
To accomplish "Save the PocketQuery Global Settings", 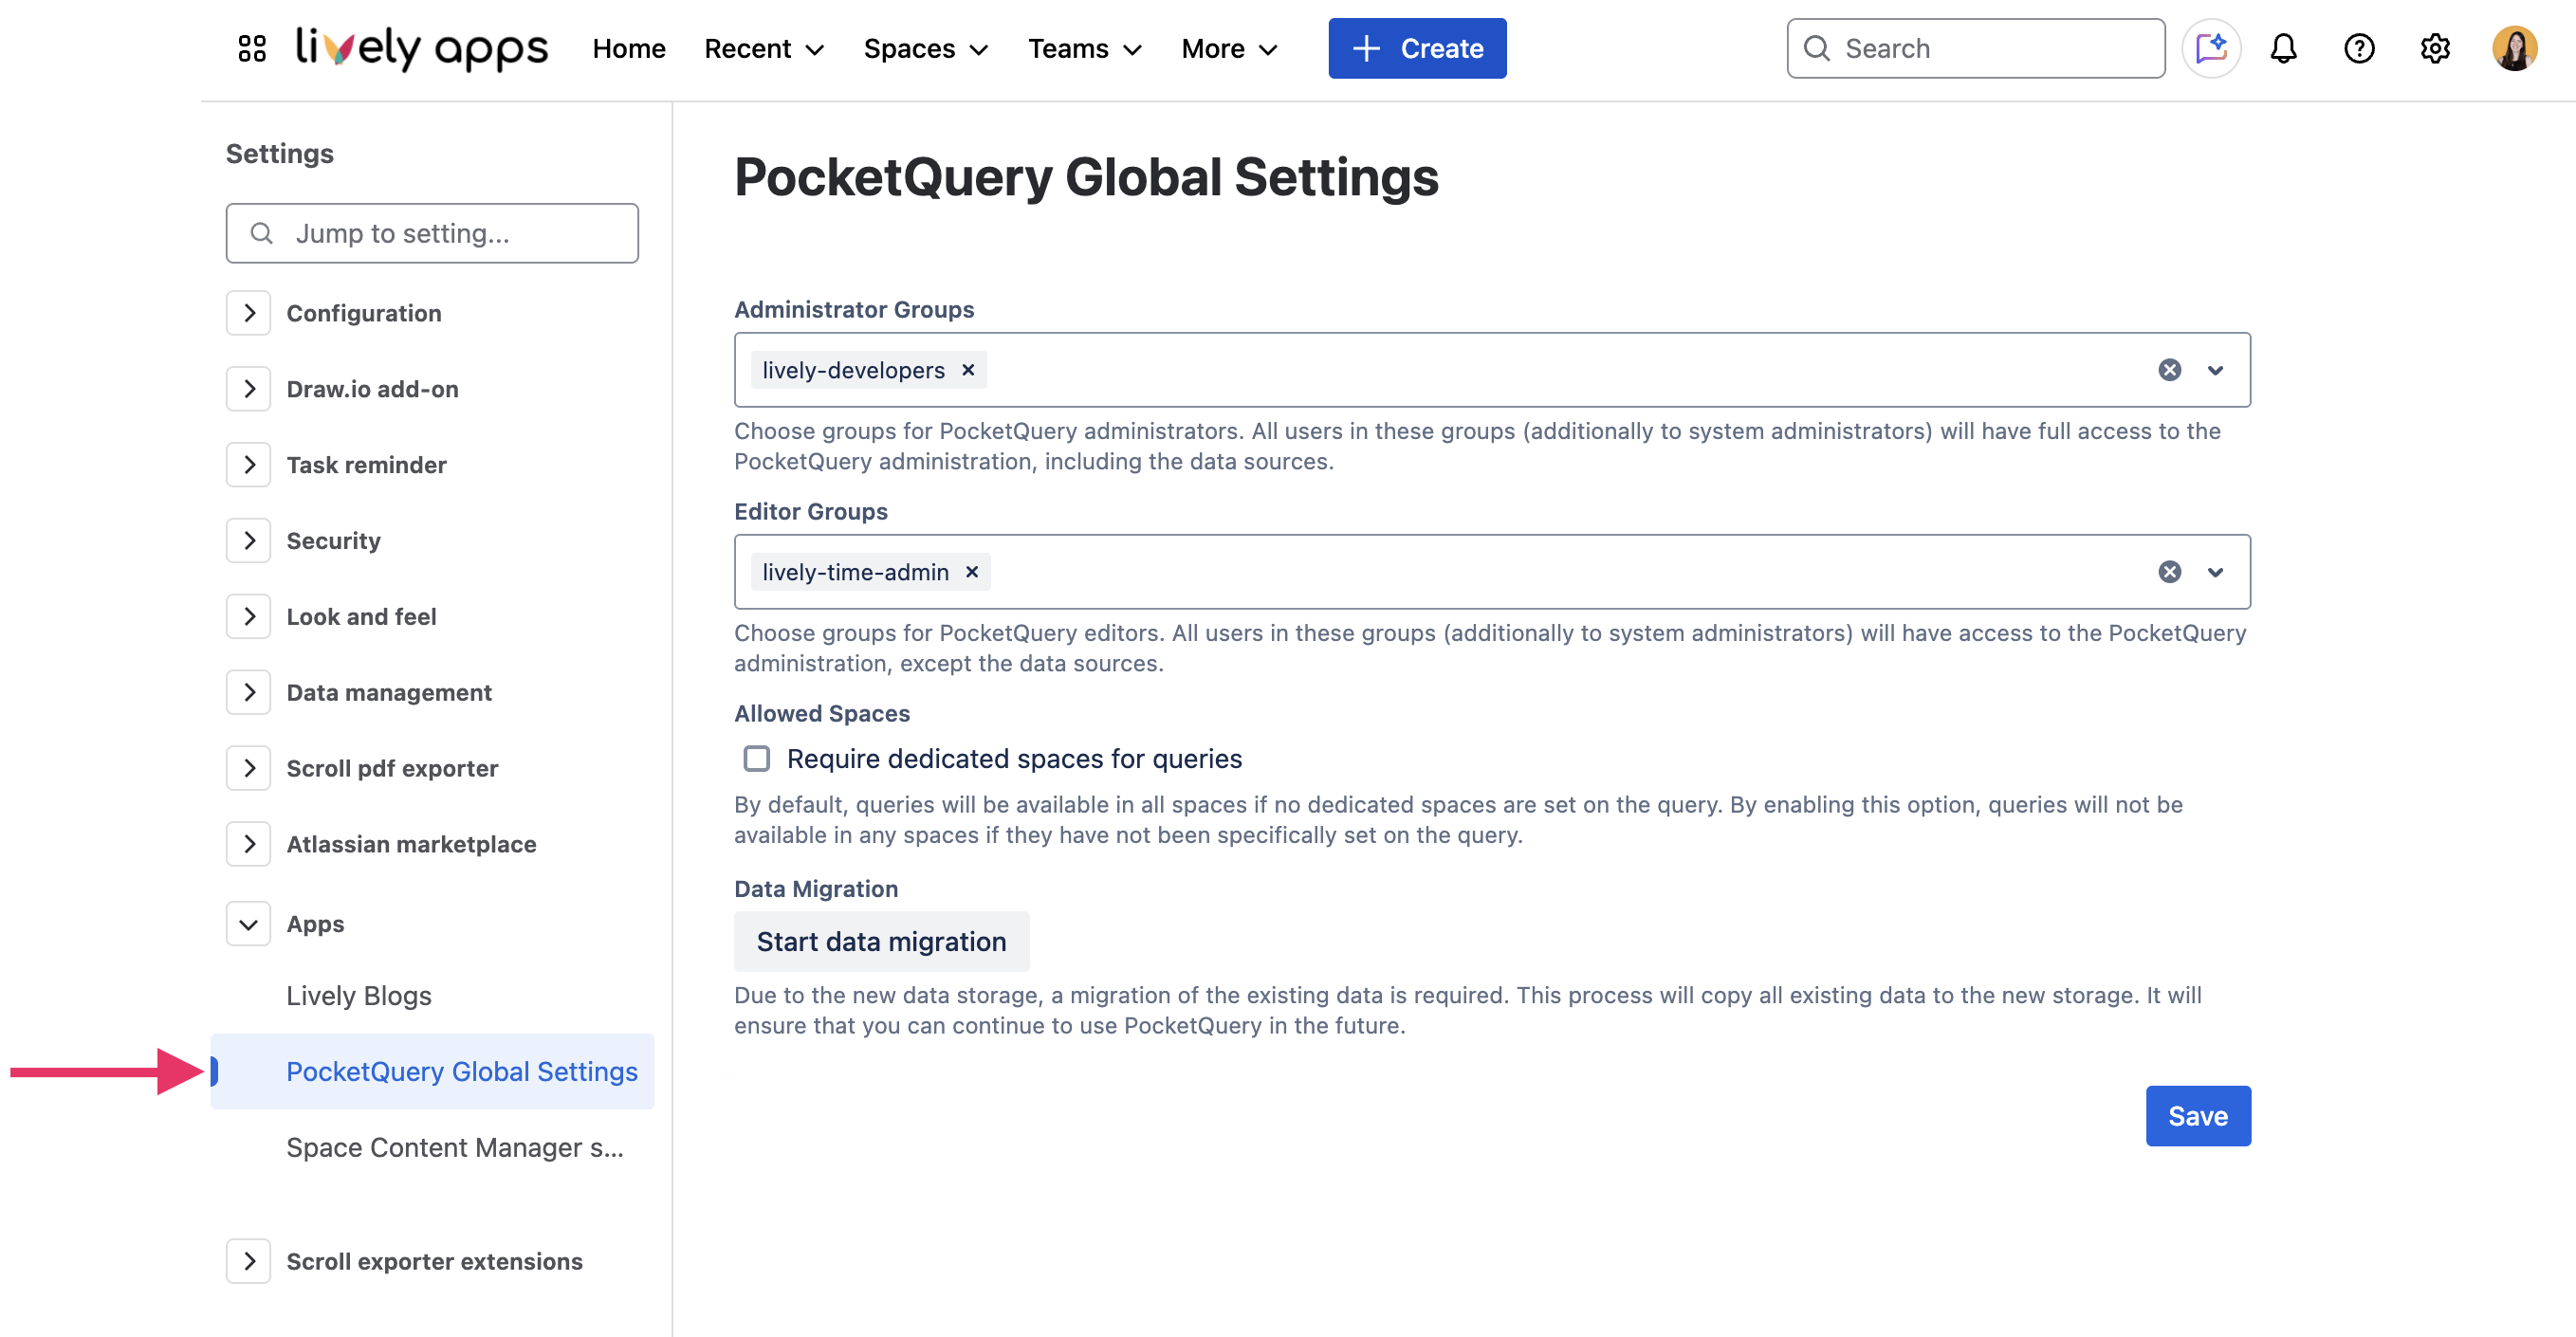I will coord(2197,1116).
